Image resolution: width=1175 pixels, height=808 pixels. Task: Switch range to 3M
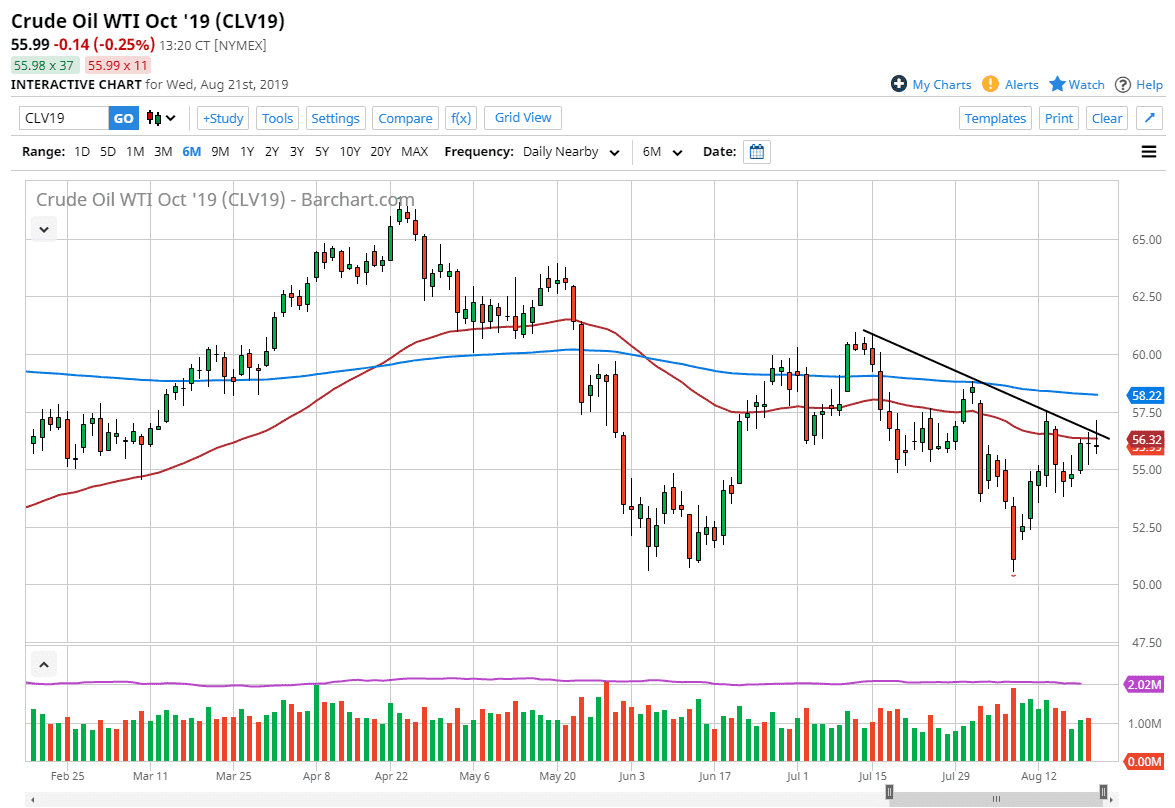click(163, 152)
